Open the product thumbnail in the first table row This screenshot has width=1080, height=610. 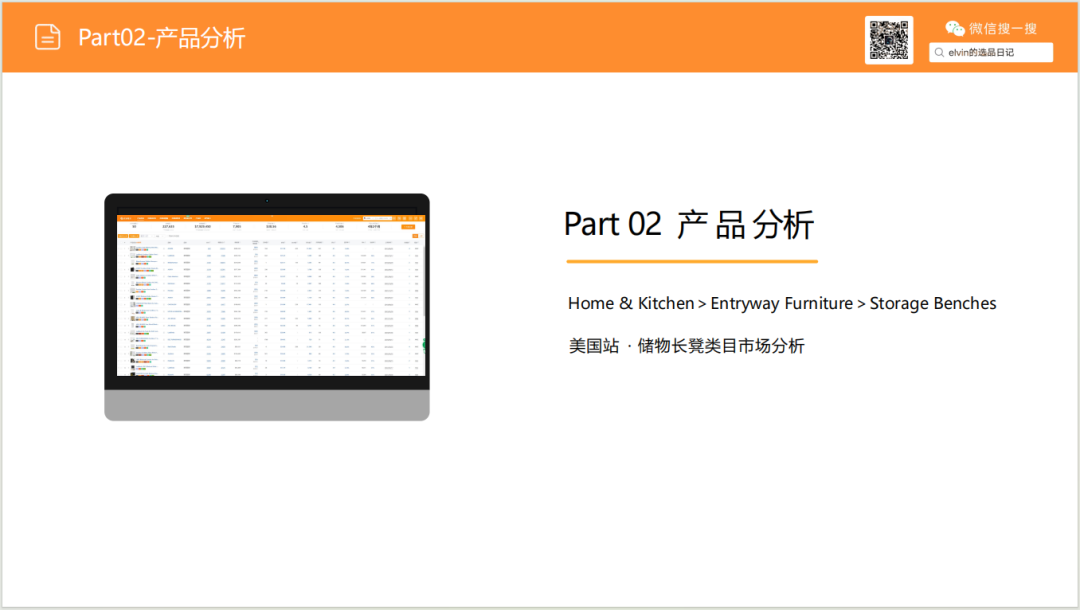pyautogui.click(x=132, y=247)
